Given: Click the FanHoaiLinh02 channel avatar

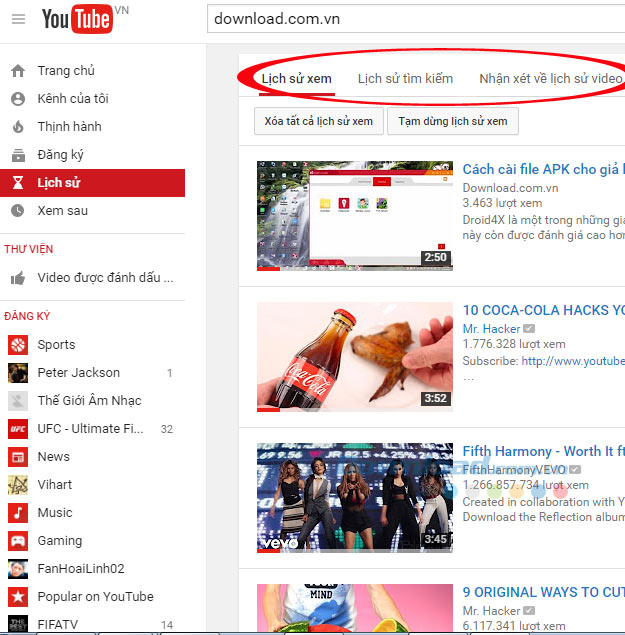Looking at the screenshot, I should pos(18,569).
